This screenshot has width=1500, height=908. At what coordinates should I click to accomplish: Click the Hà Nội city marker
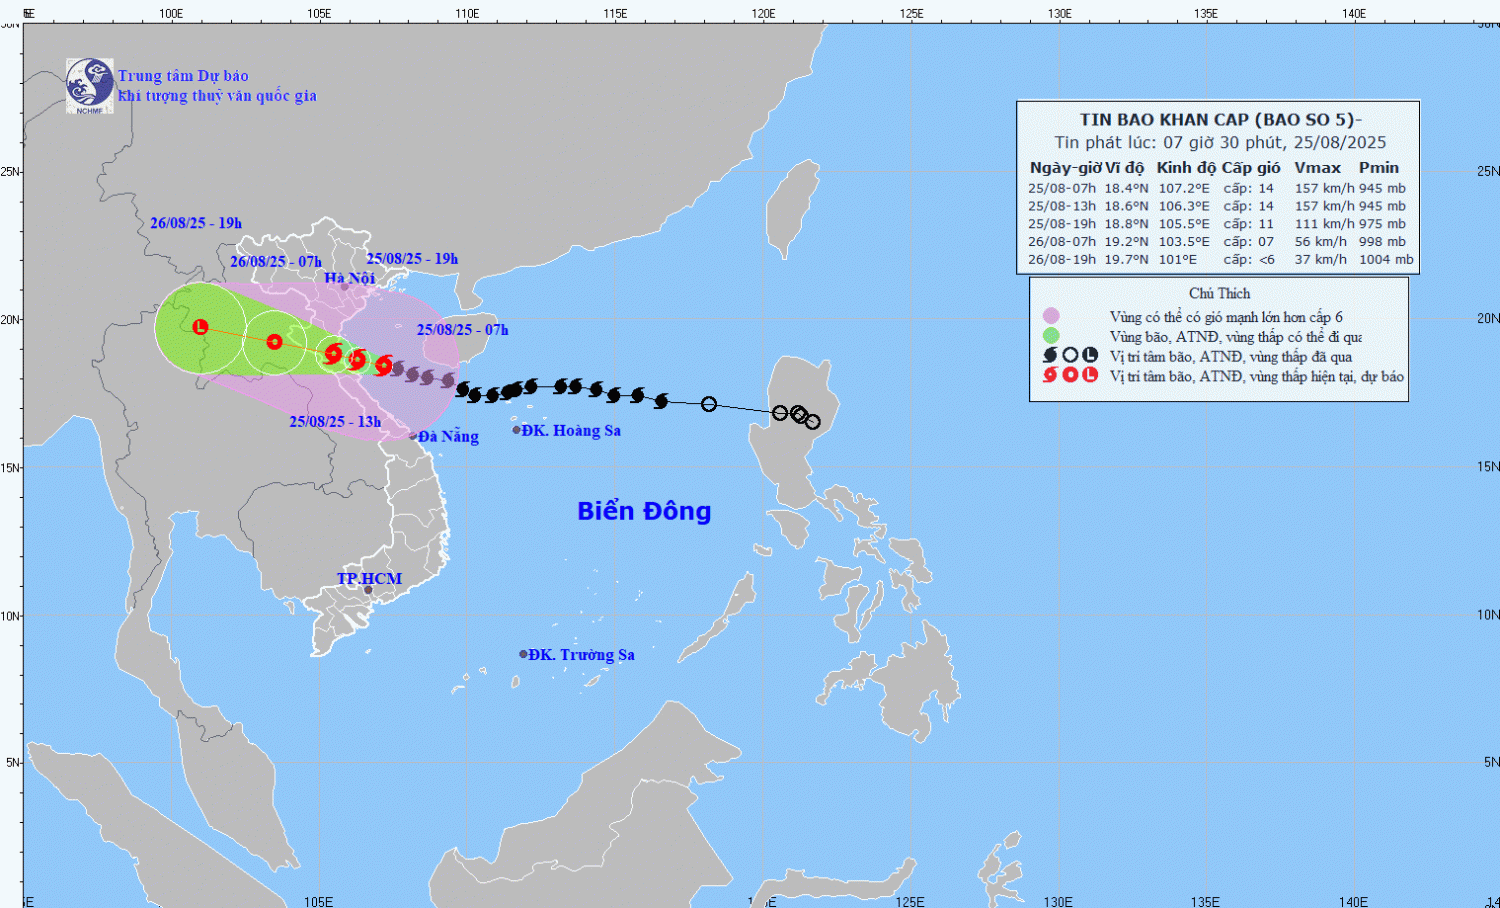(345, 287)
